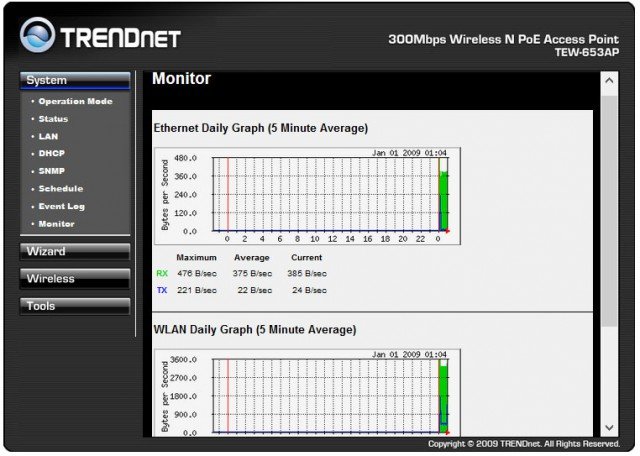Image resolution: width=640 pixels, height=456 pixels.
Task: Open the Tools menu section
Action: click(74, 306)
